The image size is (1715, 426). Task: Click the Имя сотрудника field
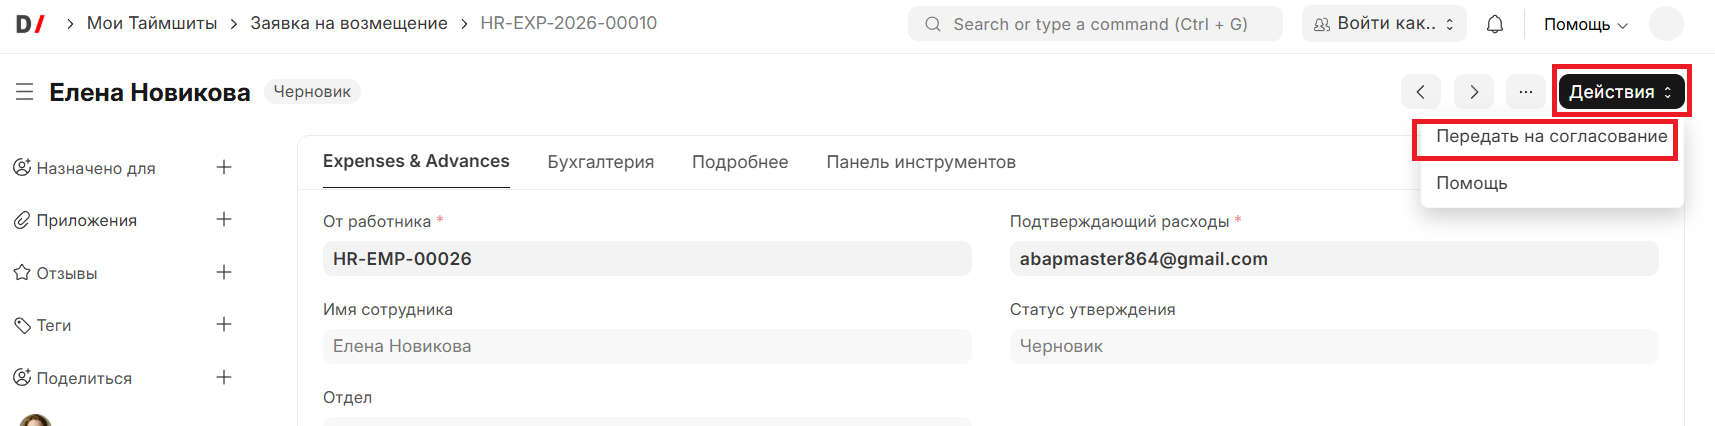[x=647, y=346]
